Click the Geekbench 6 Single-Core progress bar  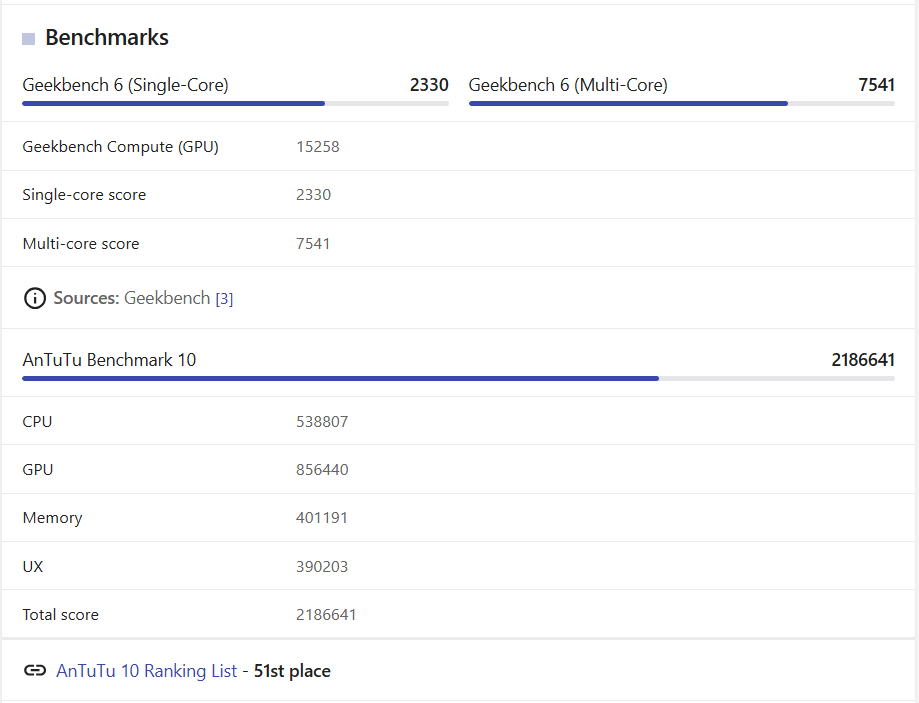tap(236, 104)
